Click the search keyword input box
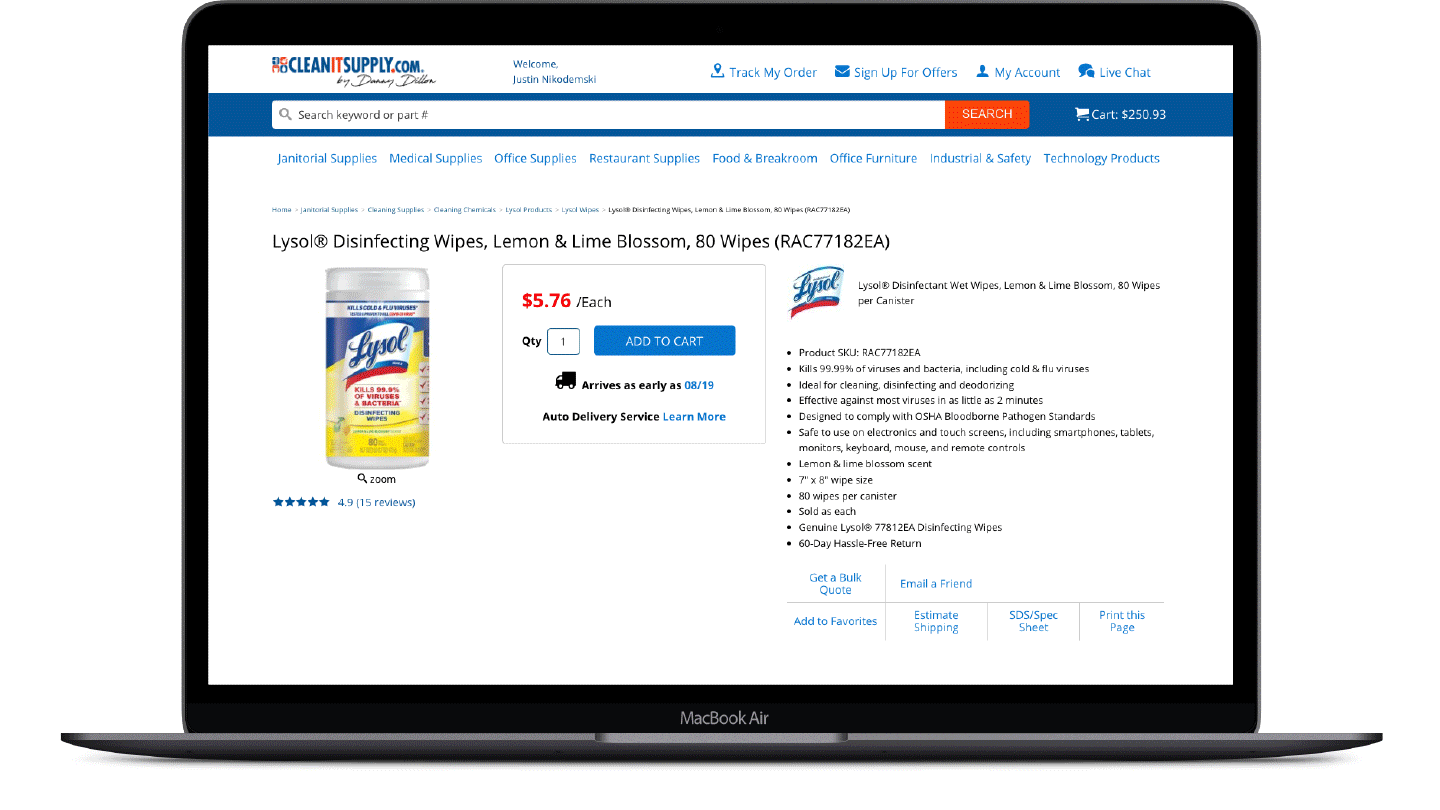The width and height of the screenshot is (1440, 810). (608, 115)
